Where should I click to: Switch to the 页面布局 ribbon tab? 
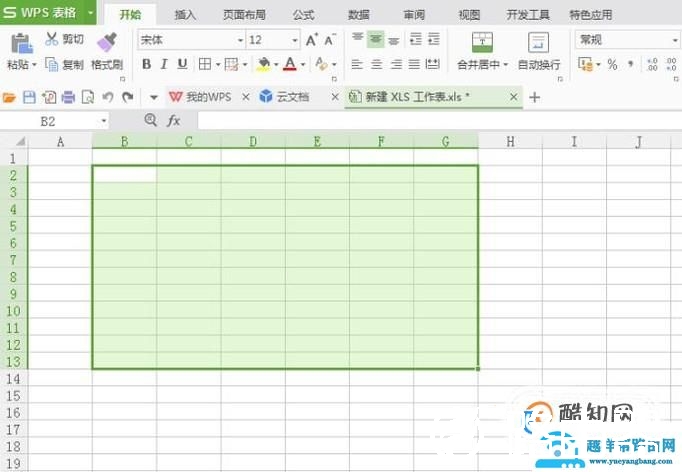tap(244, 15)
